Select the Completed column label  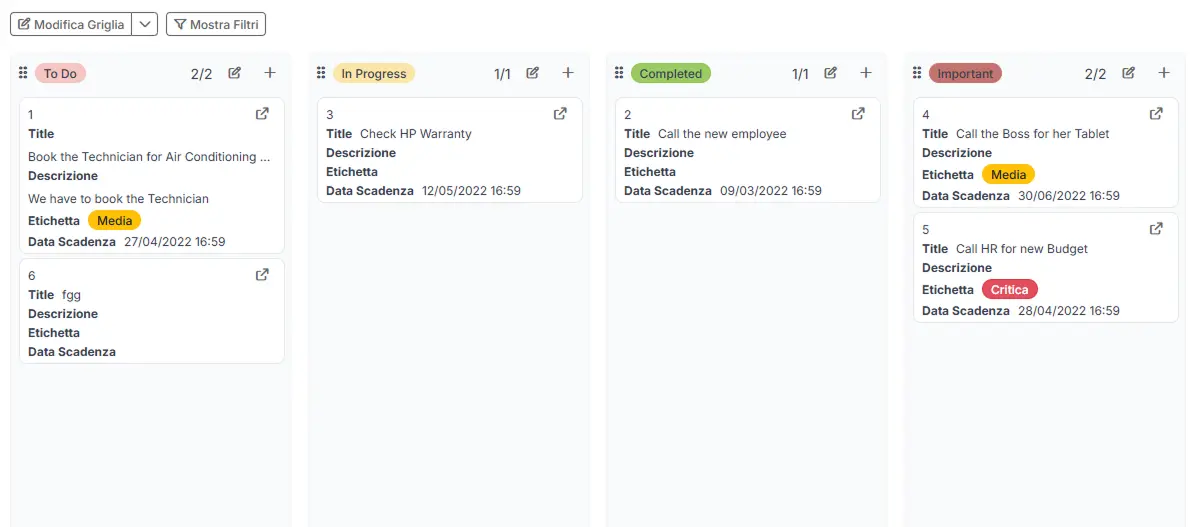(x=671, y=73)
